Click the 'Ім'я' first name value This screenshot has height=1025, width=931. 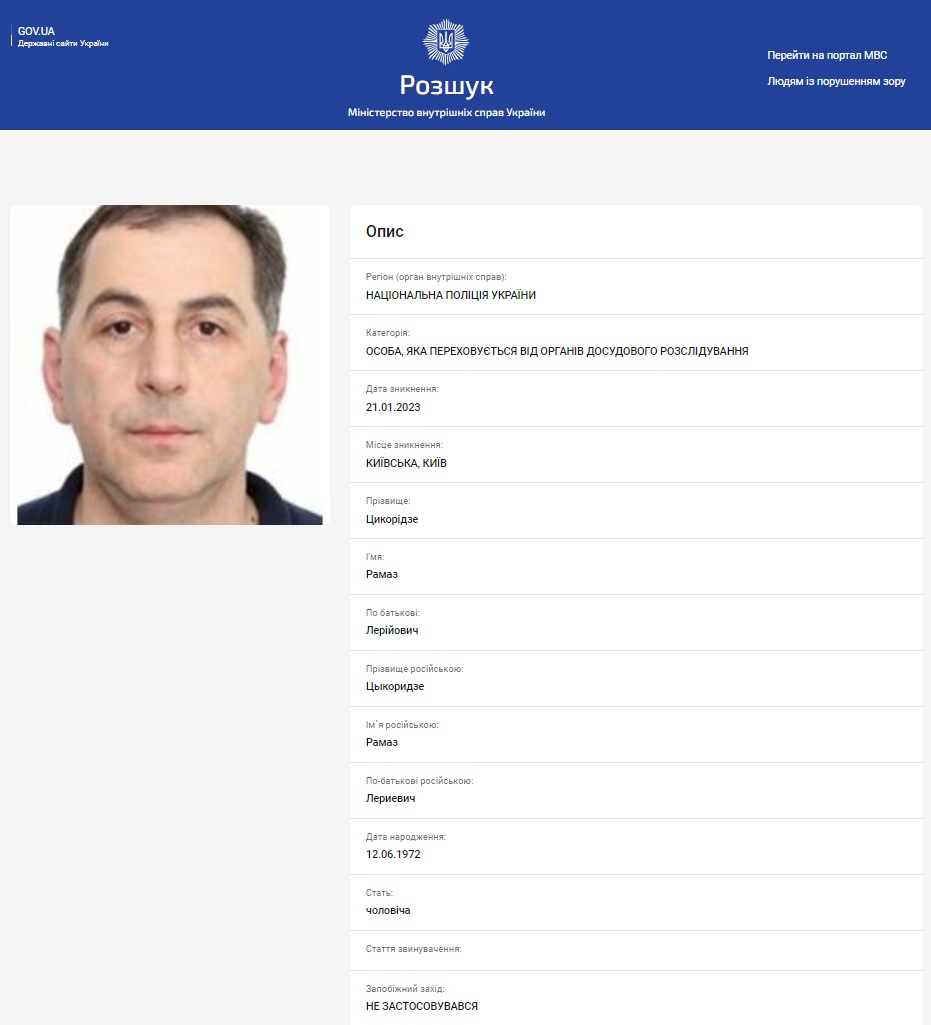[x=382, y=575]
